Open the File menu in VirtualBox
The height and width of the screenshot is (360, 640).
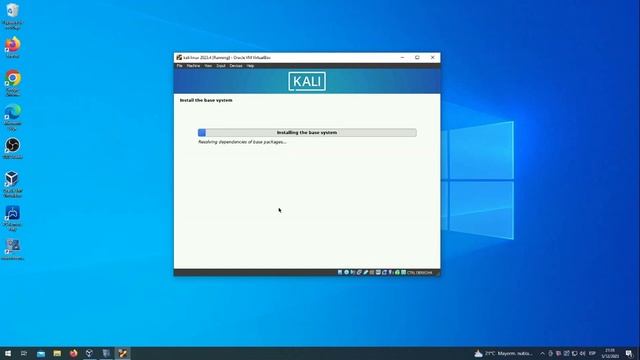[x=179, y=66]
